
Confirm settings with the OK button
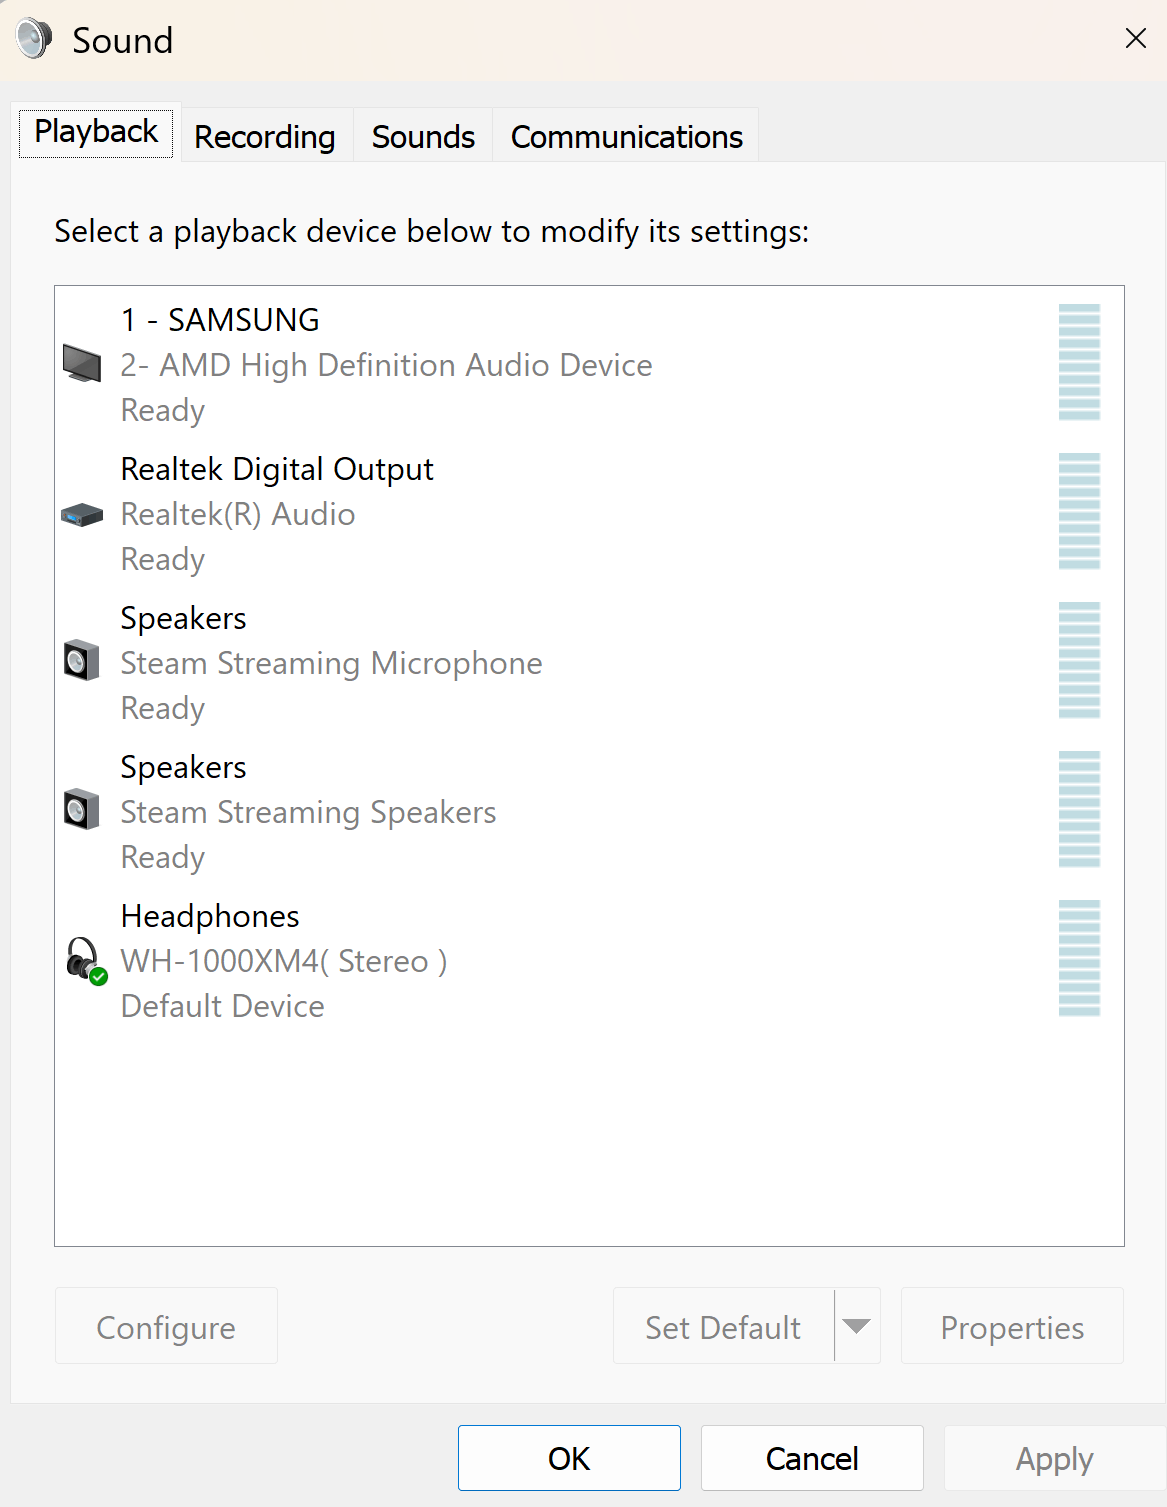point(568,1458)
